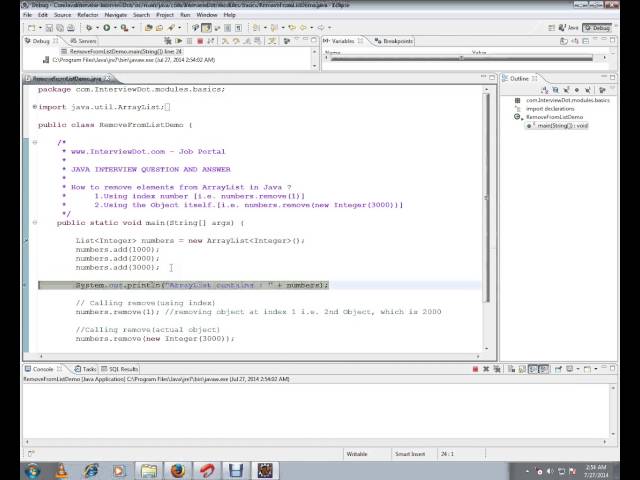This screenshot has width=640, height=480.
Task: Click Step Return in Debug view
Action: click(247, 41)
